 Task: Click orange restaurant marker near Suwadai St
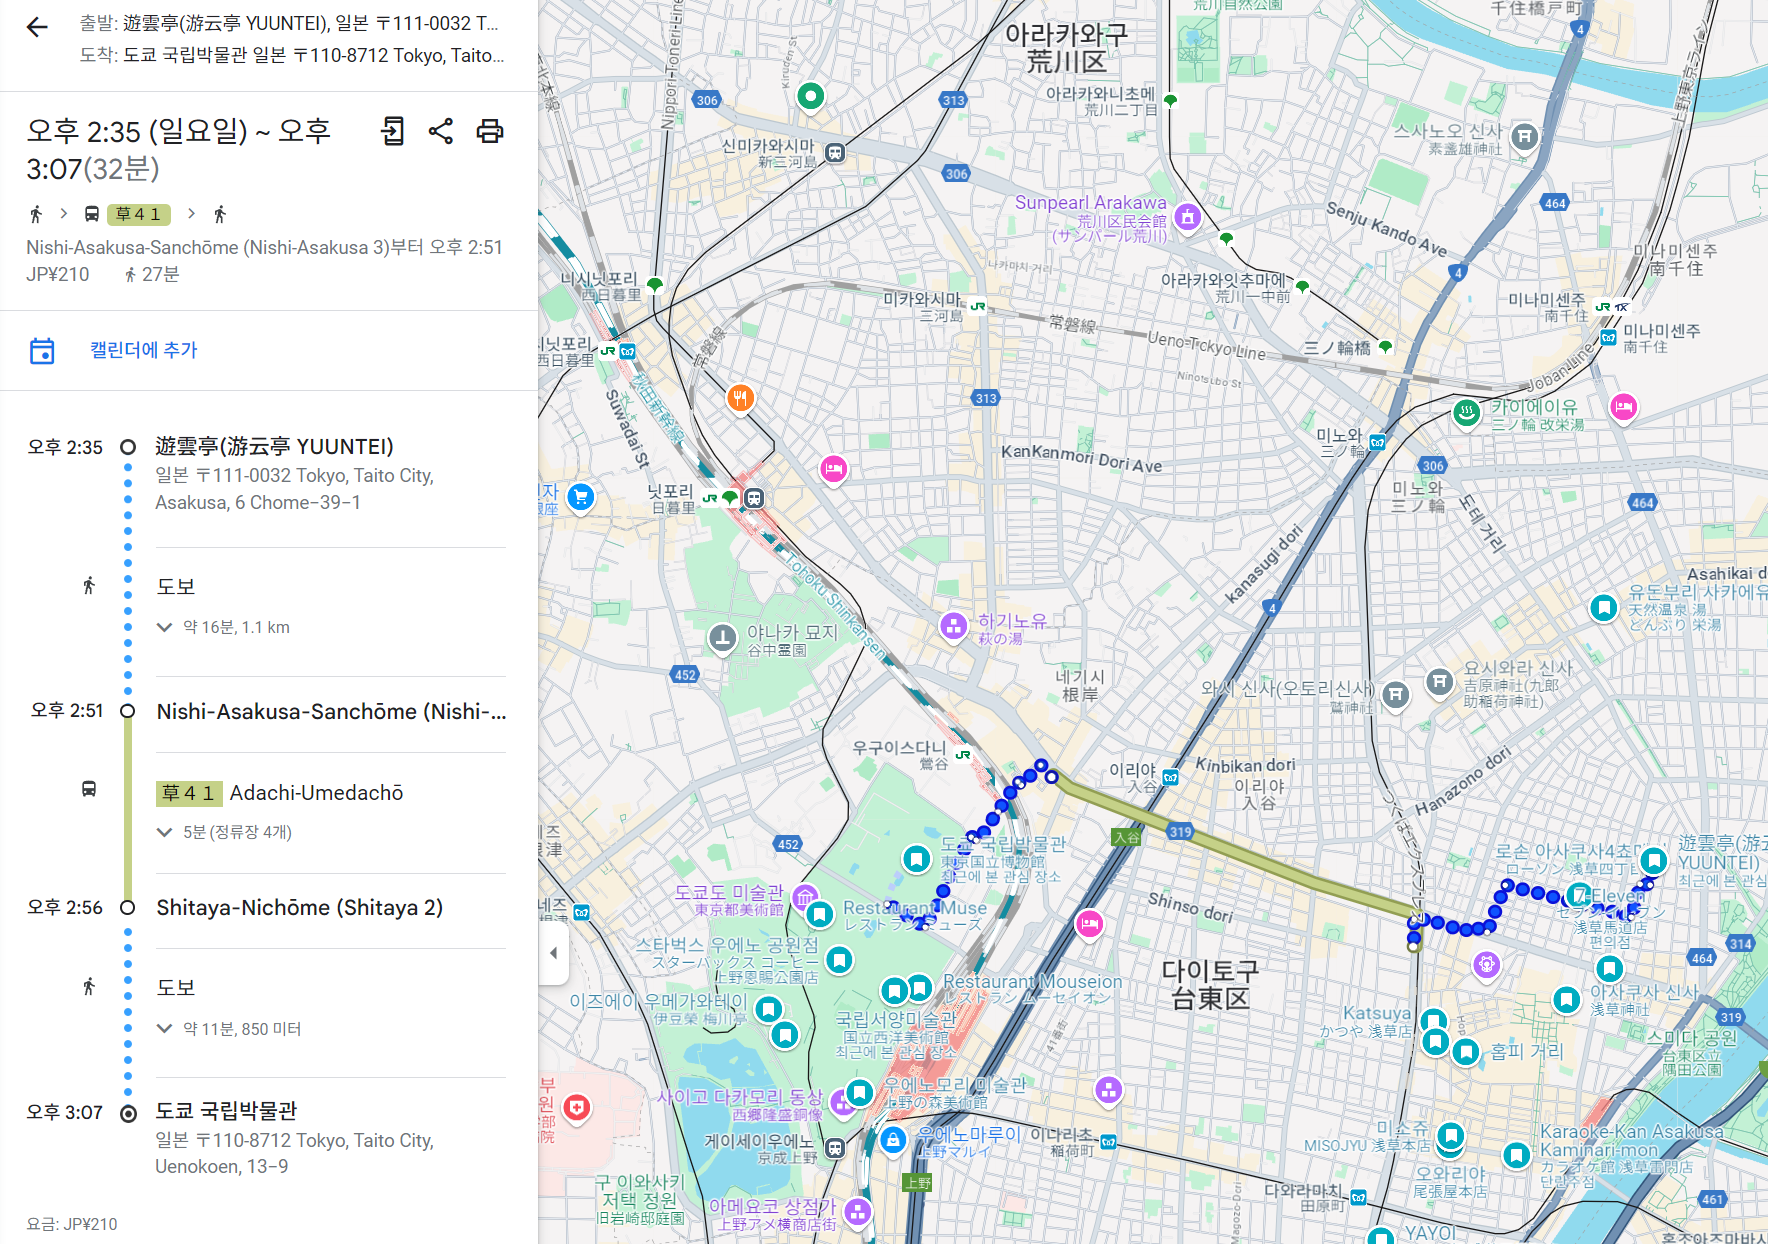coord(740,398)
